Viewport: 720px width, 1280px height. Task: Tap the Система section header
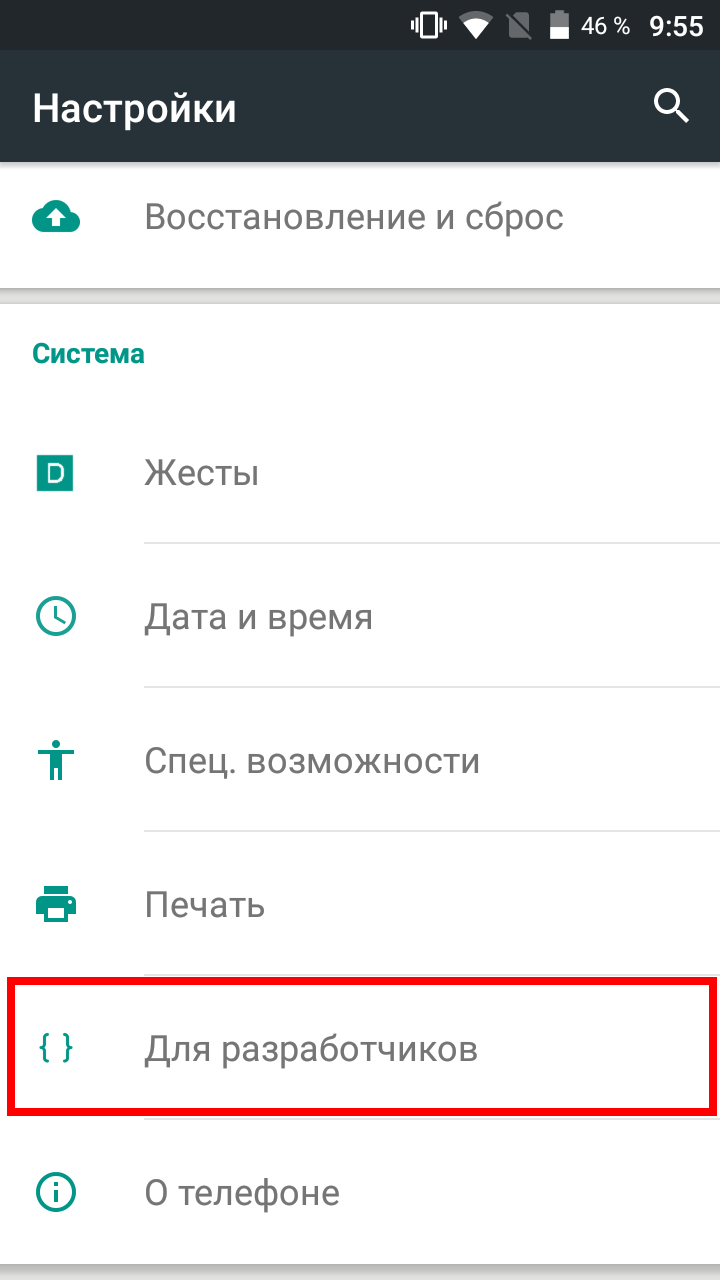pos(88,354)
